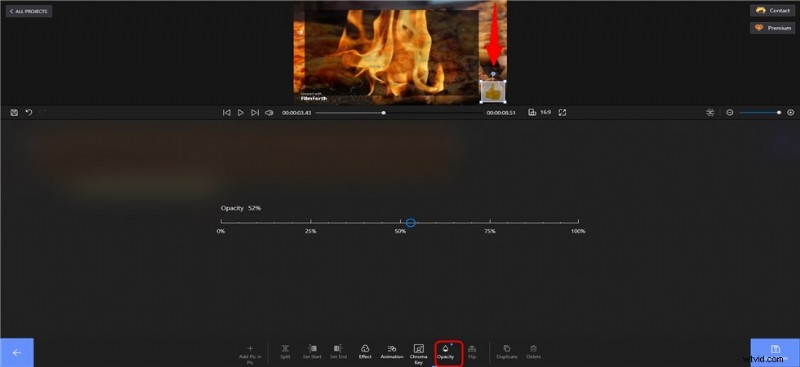Set opacity at the 25% tick mark
This screenshot has height=367, width=800.
pos(311,222)
